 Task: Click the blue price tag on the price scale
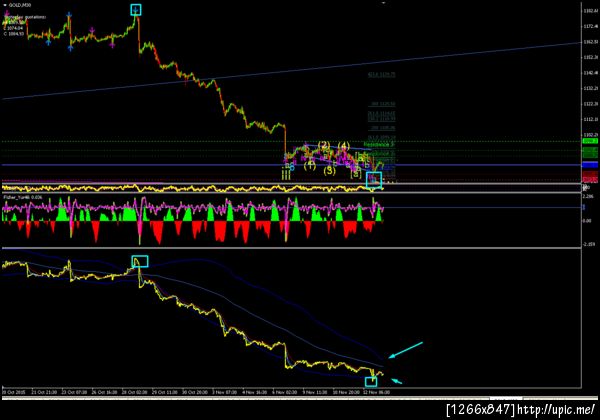coord(590,165)
